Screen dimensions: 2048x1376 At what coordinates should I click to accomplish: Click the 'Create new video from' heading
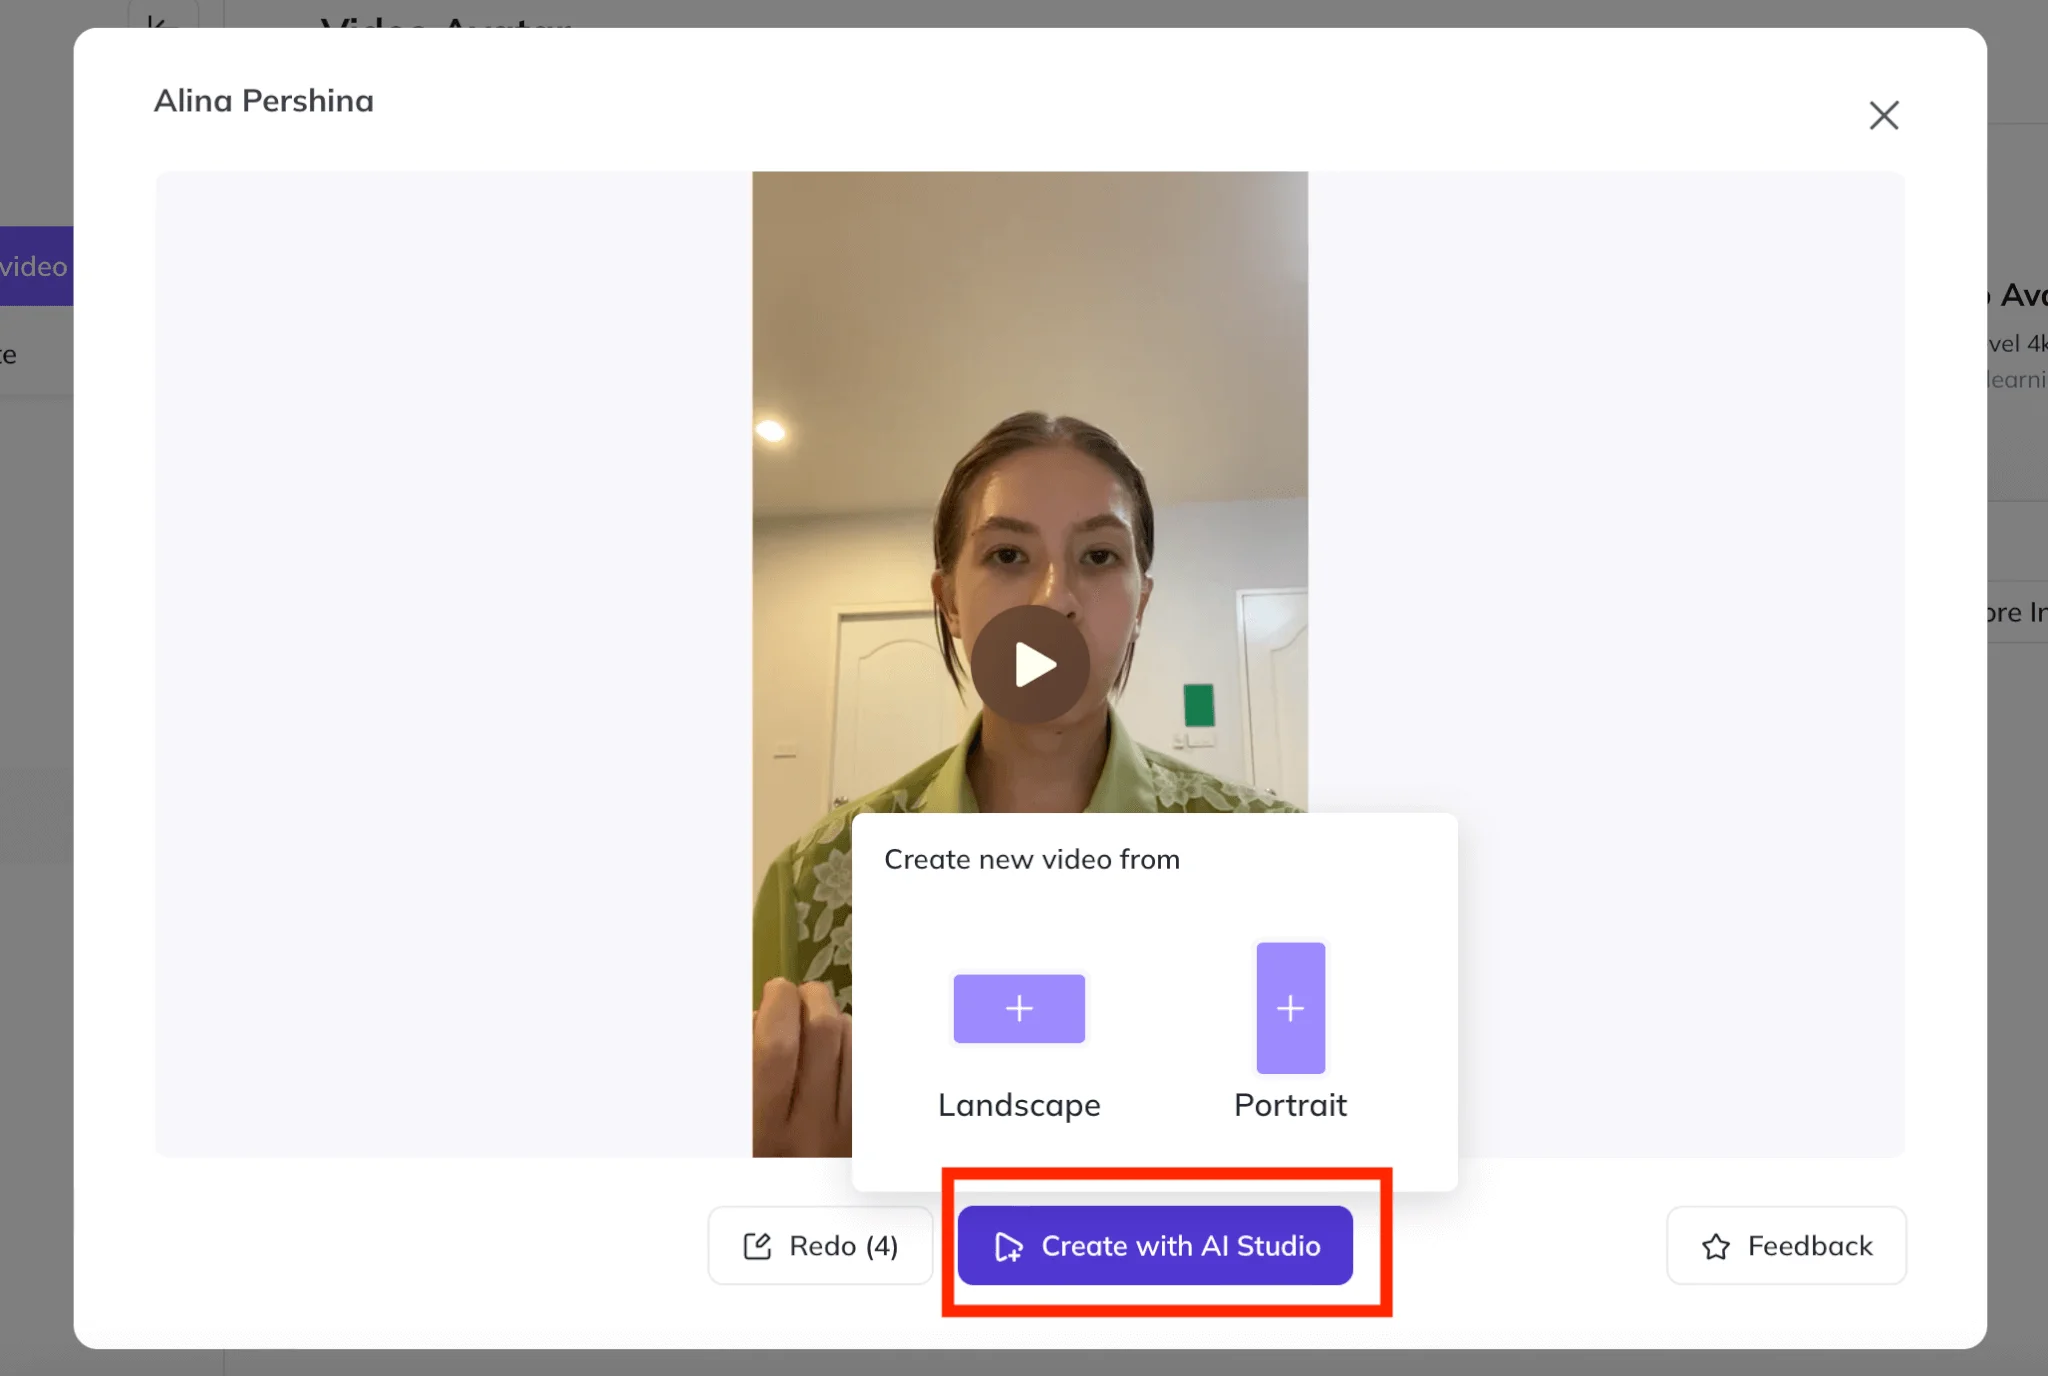point(1031,859)
